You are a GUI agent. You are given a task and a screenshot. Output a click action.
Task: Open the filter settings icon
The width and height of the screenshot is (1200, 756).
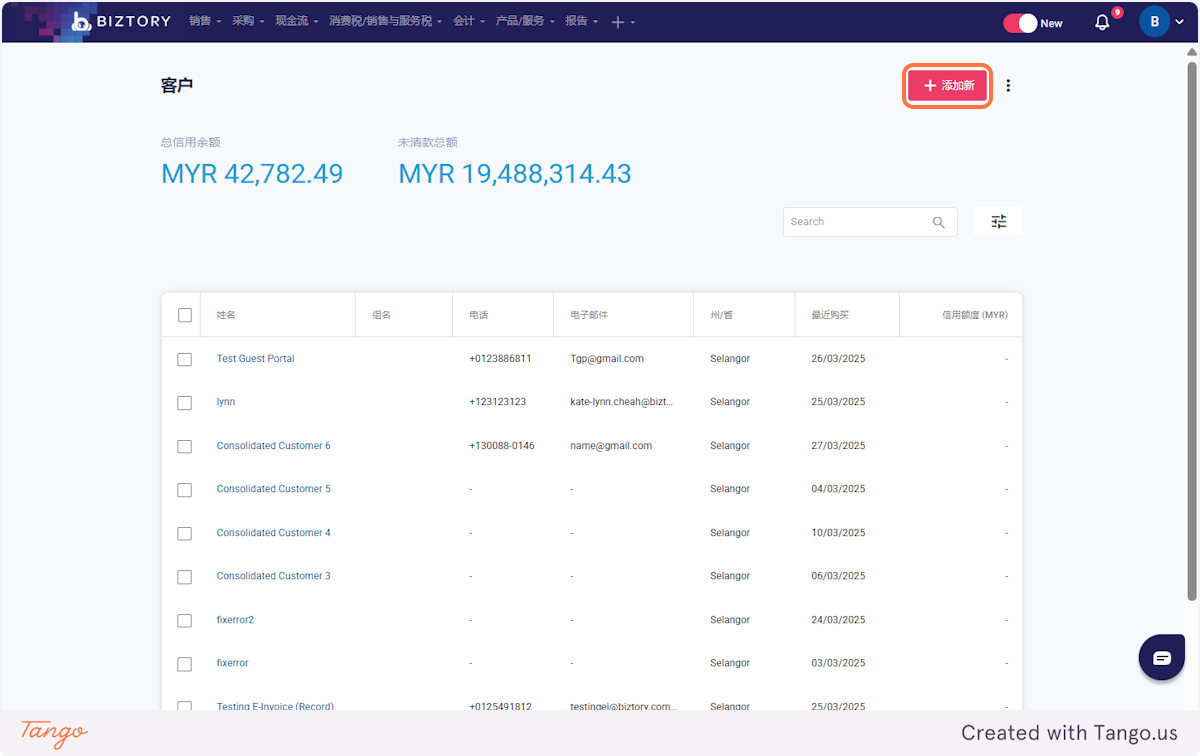point(998,222)
